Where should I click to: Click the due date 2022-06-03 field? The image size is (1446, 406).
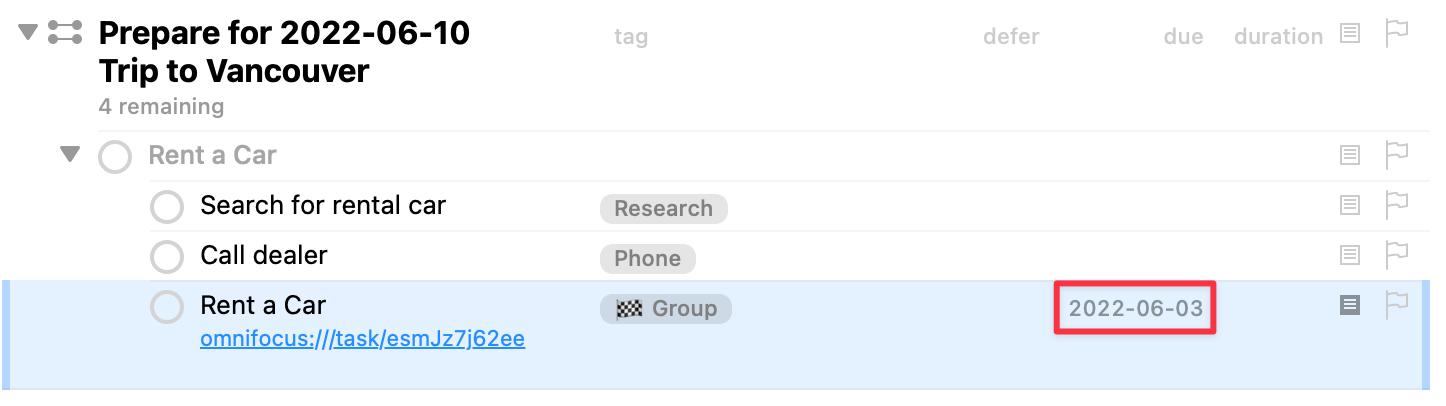click(1136, 308)
